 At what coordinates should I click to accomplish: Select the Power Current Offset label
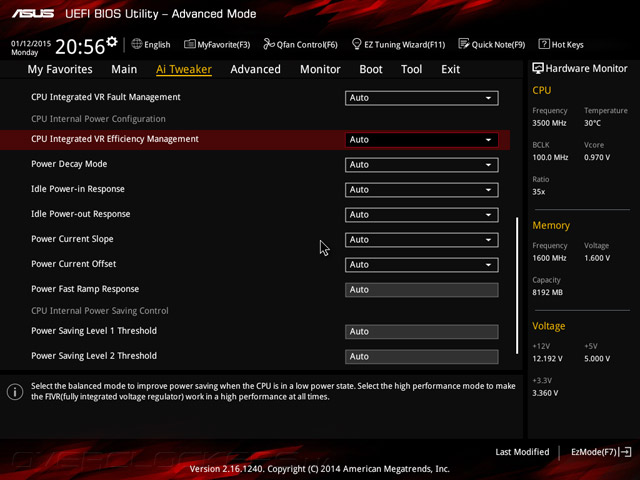click(73, 264)
